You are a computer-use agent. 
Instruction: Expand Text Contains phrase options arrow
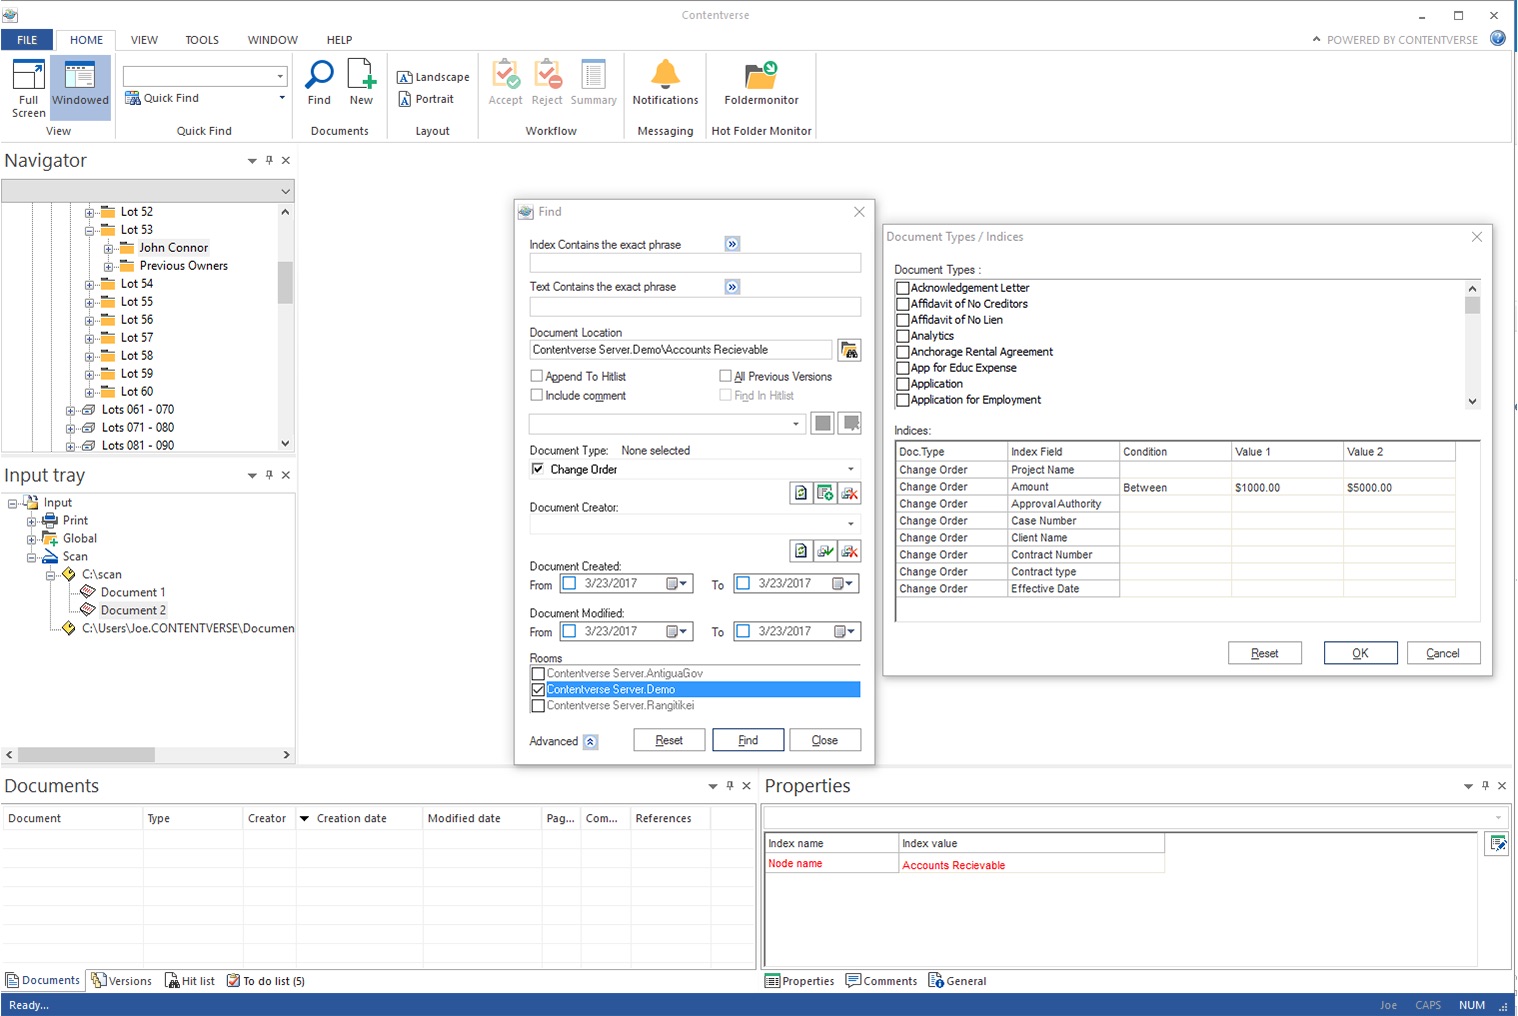pyautogui.click(x=732, y=287)
